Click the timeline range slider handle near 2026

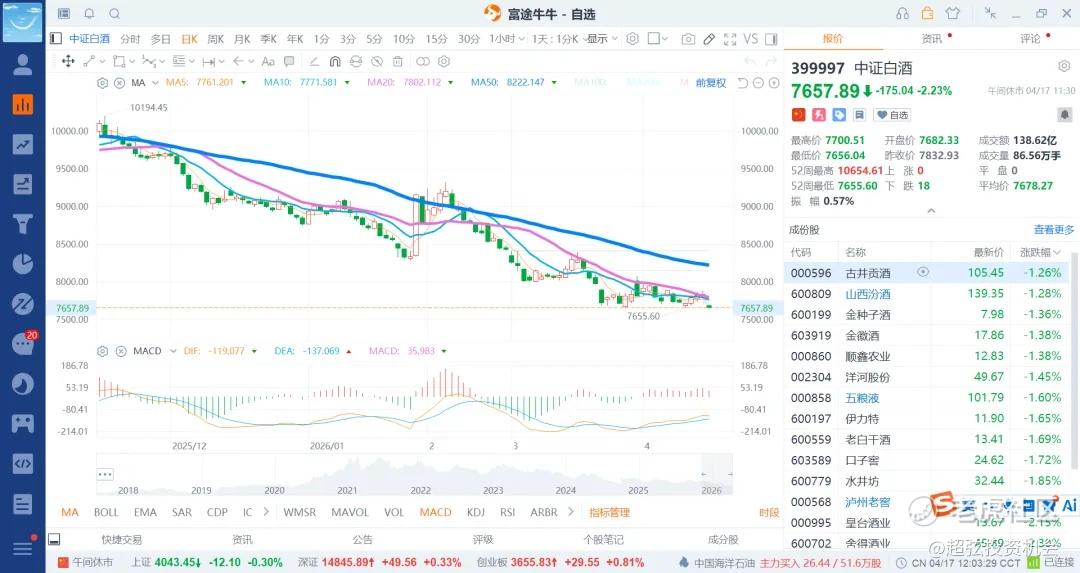click(703, 474)
